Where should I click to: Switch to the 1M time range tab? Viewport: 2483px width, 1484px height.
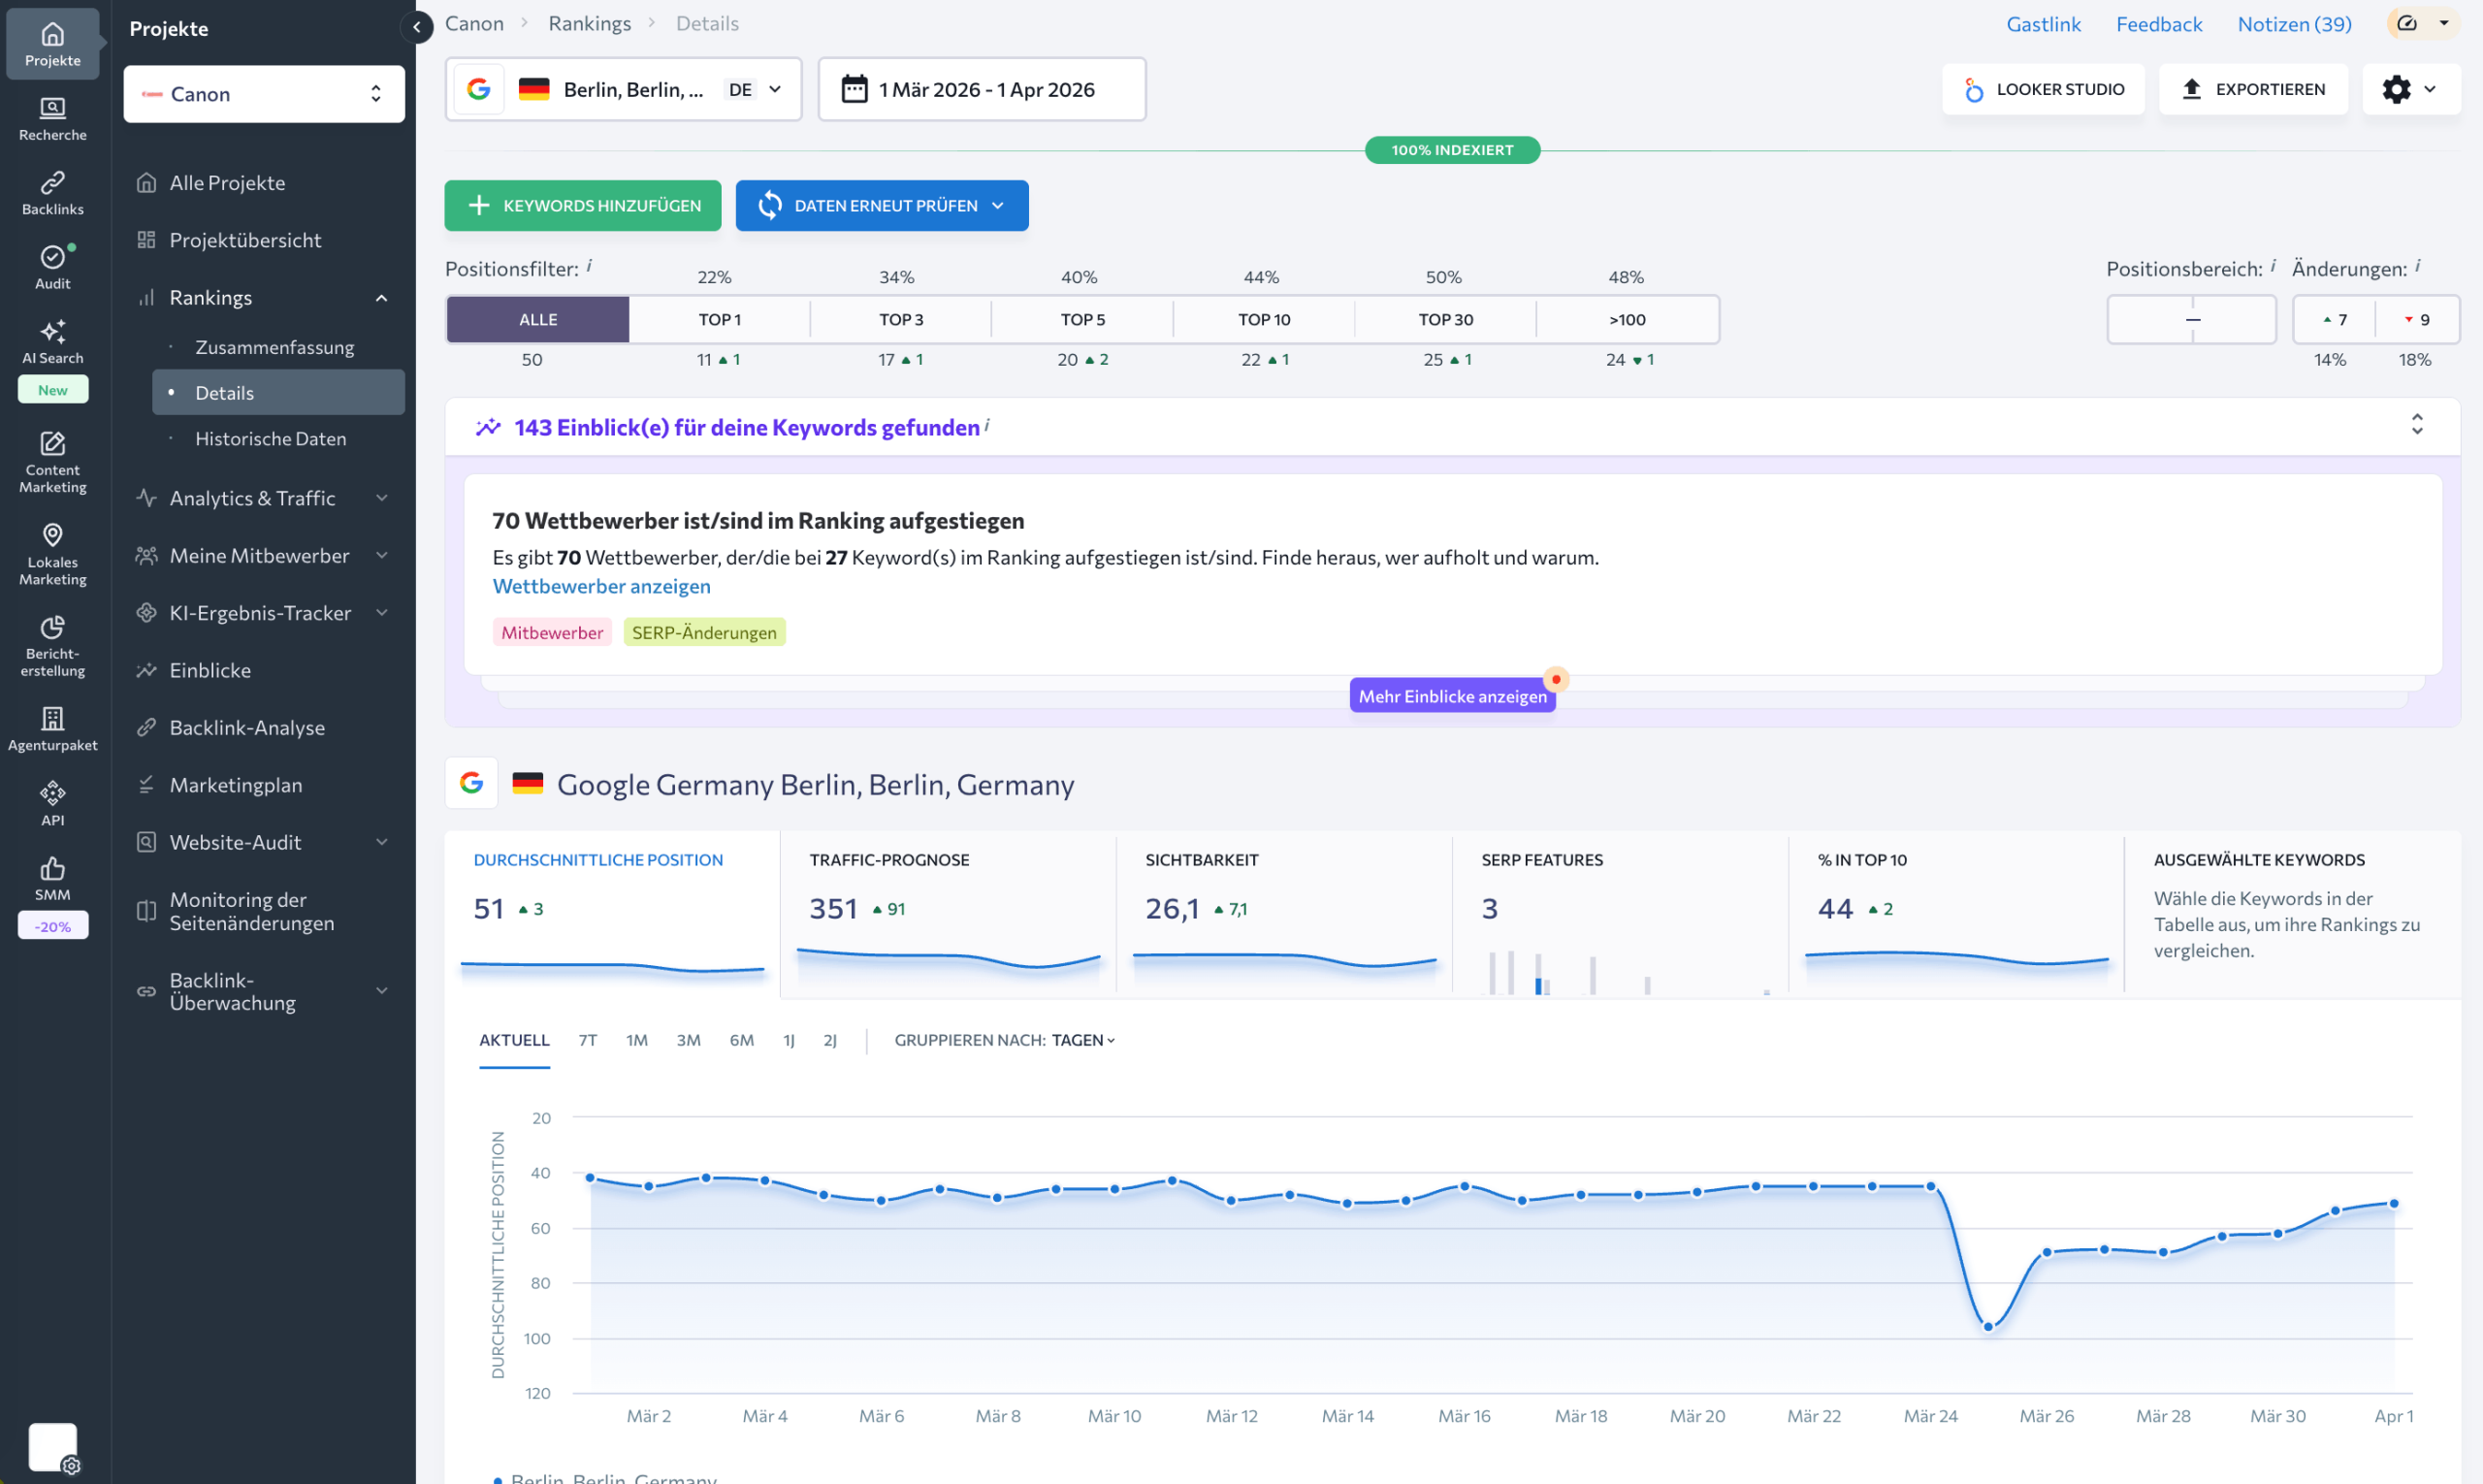637,1040
